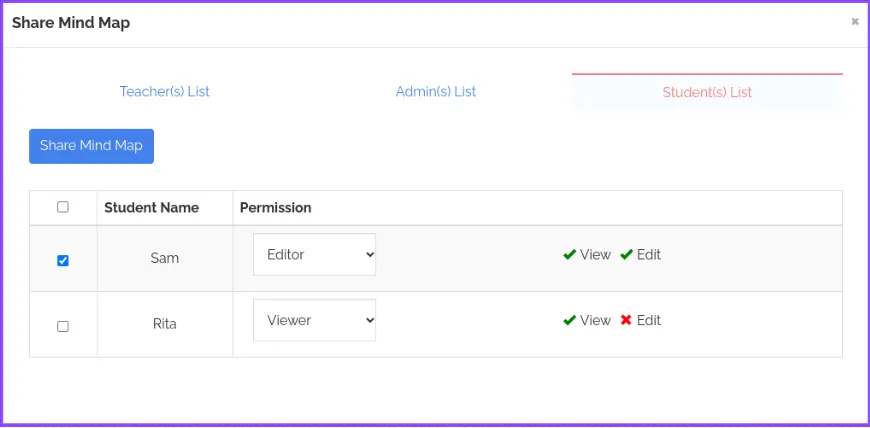Check the checkbox next to Rita
The width and height of the screenshot is (870, 428).
[x=63, y=326]
